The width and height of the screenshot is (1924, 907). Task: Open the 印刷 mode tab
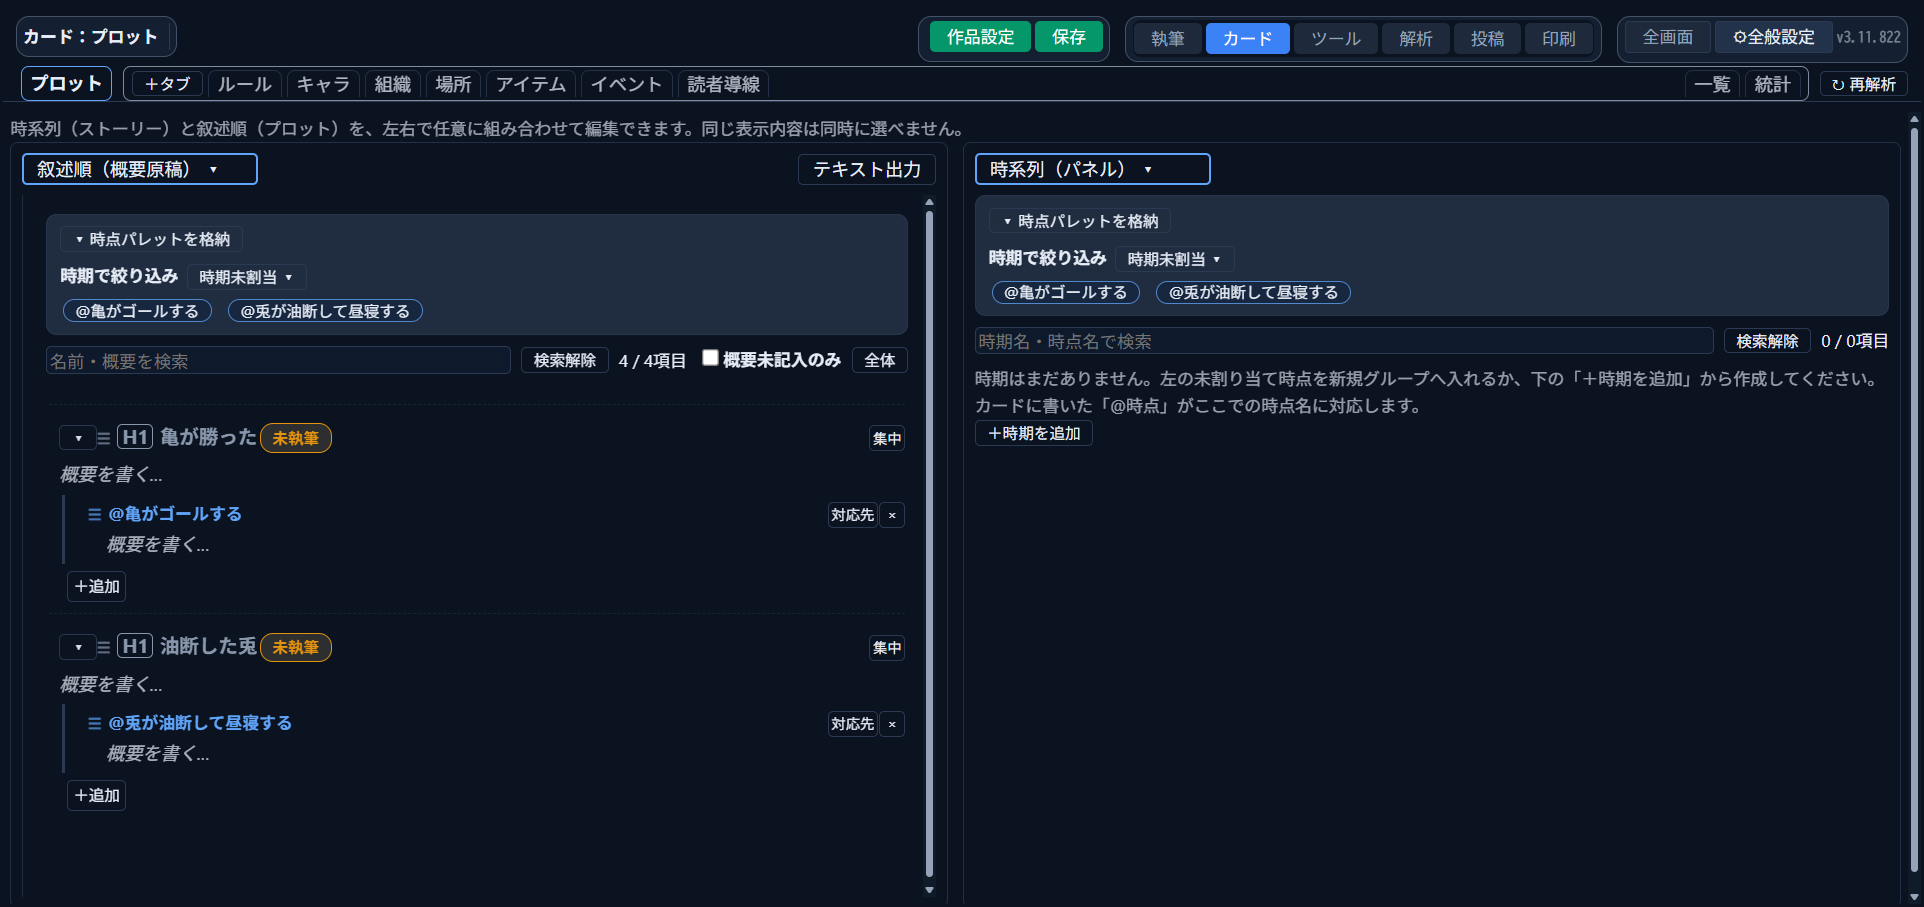(x=1559, y=38)
